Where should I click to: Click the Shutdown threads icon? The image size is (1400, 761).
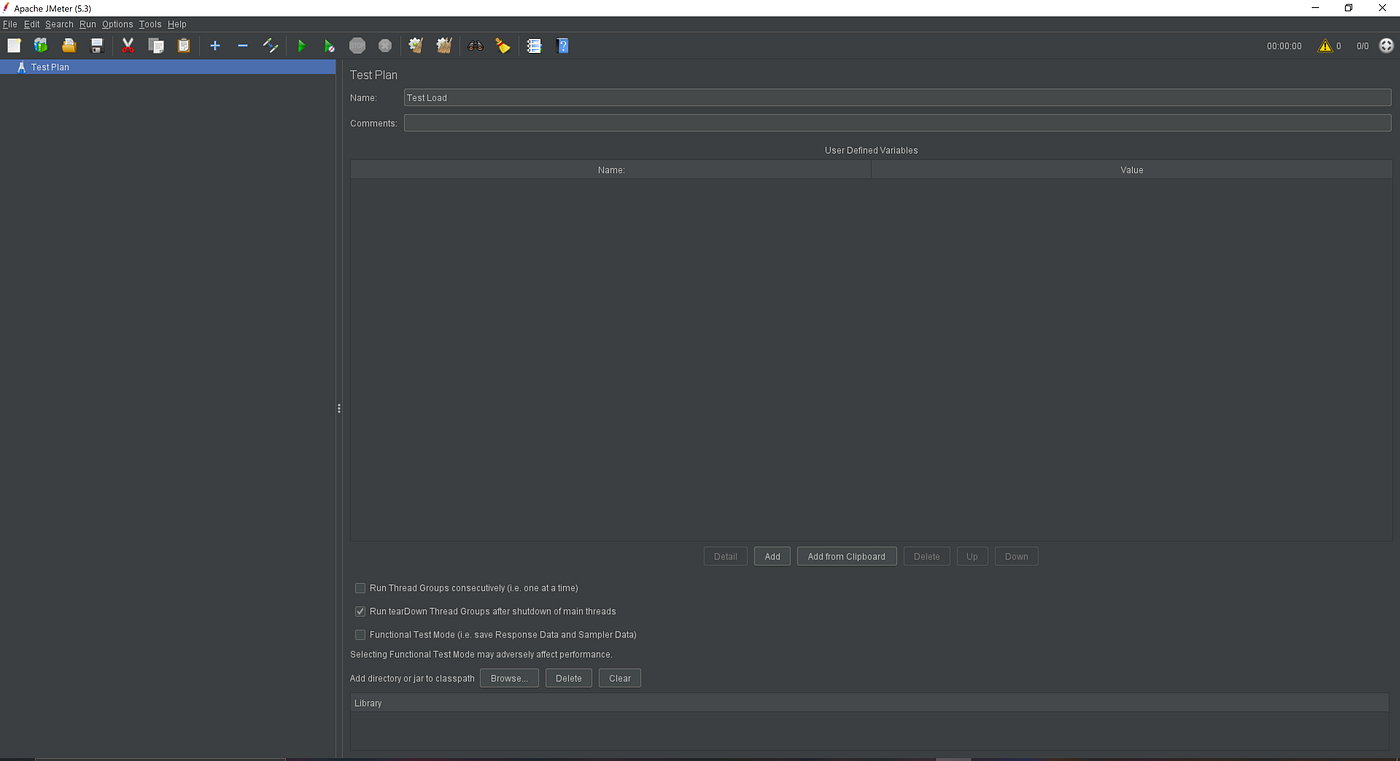[385, 46]
